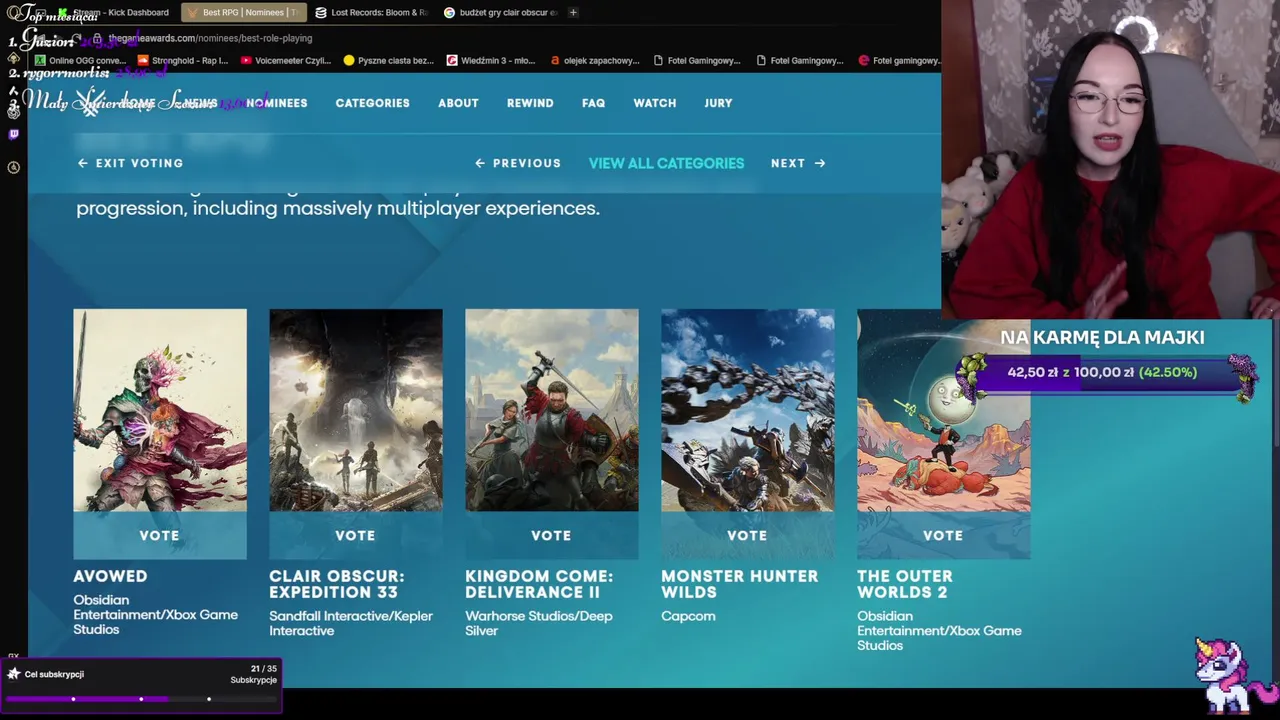The image size is (1280, 720).
Task: Switch to the Lost Records: Bloom & Rage tab
Action: [x=370, y=12]
